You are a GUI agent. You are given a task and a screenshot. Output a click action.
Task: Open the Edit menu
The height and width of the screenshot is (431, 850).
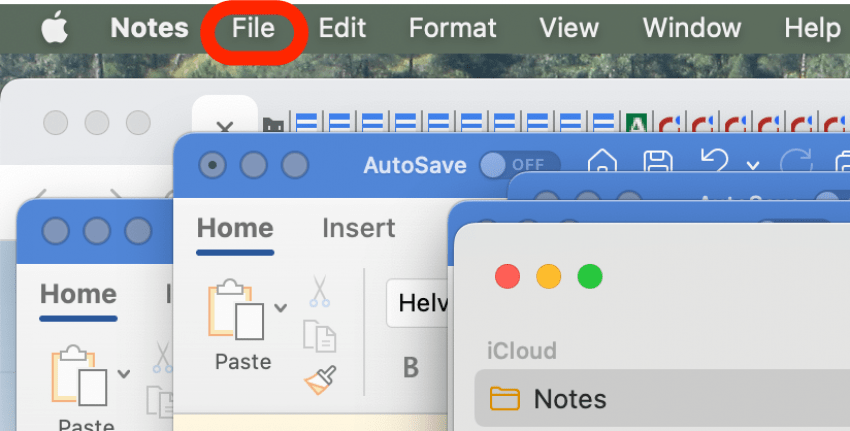point(341,28)
